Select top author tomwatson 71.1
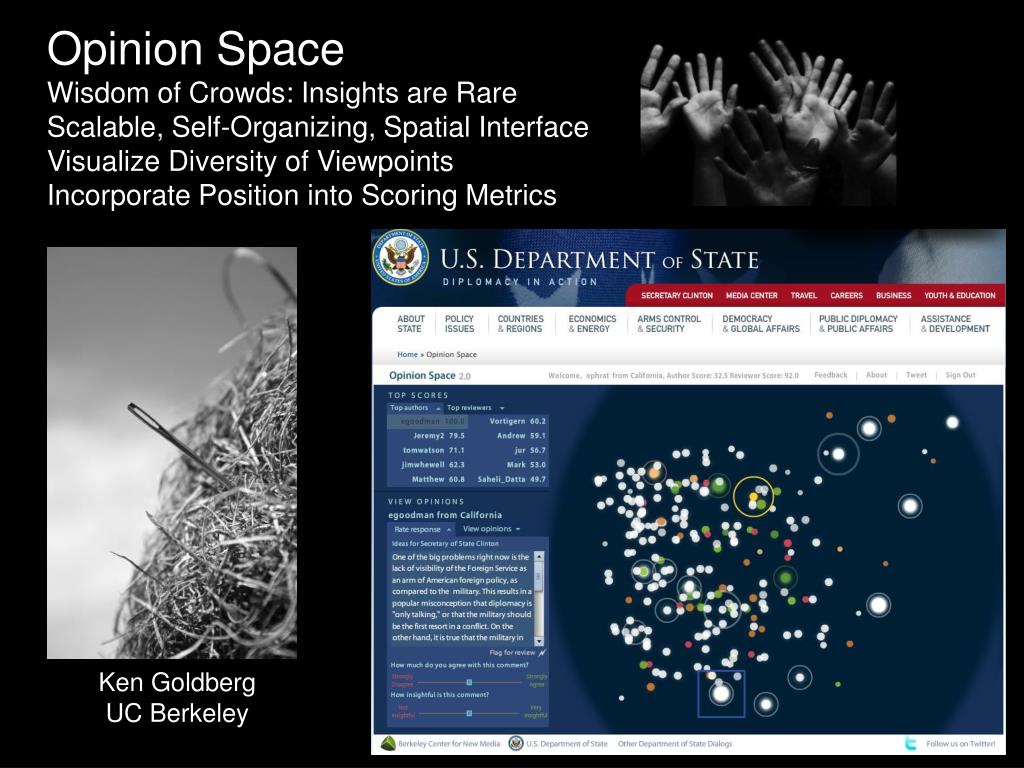1024x768 pixels. tap(434, 451)
